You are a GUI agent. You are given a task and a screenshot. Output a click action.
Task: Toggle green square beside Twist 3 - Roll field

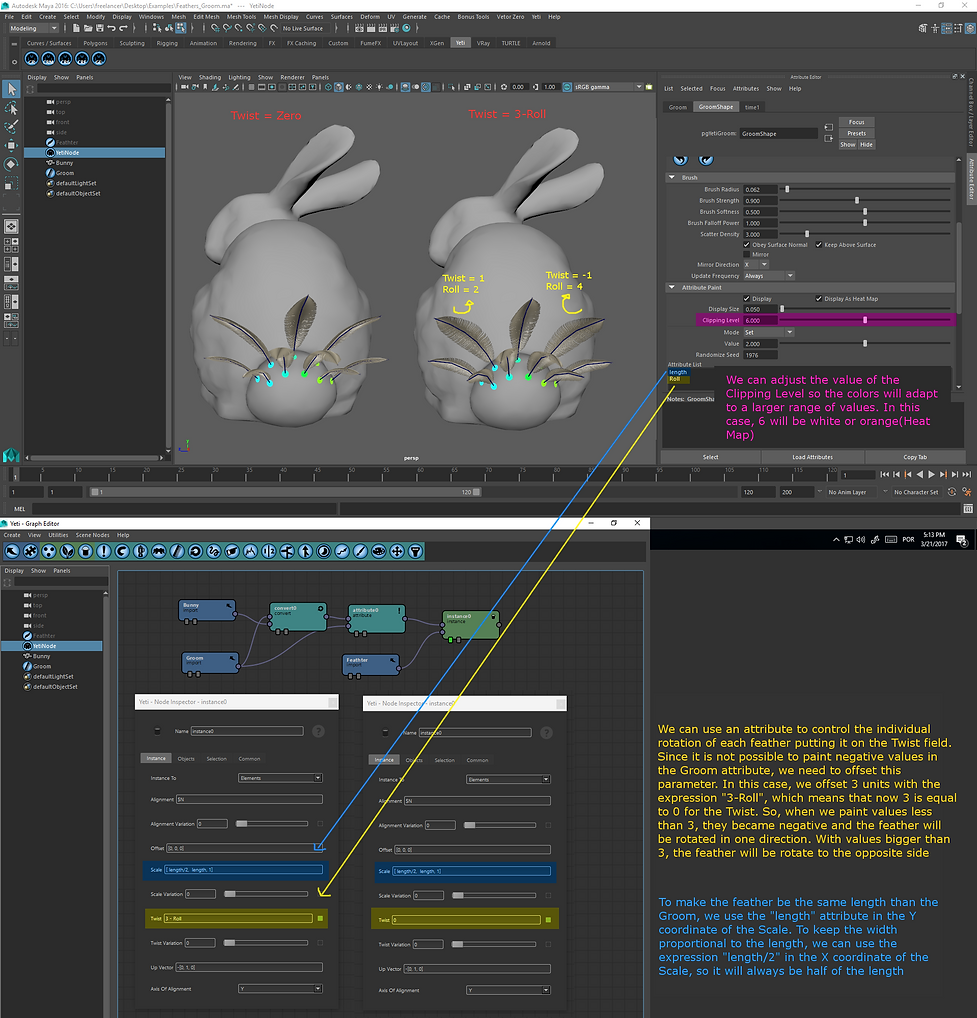(320, 918)
